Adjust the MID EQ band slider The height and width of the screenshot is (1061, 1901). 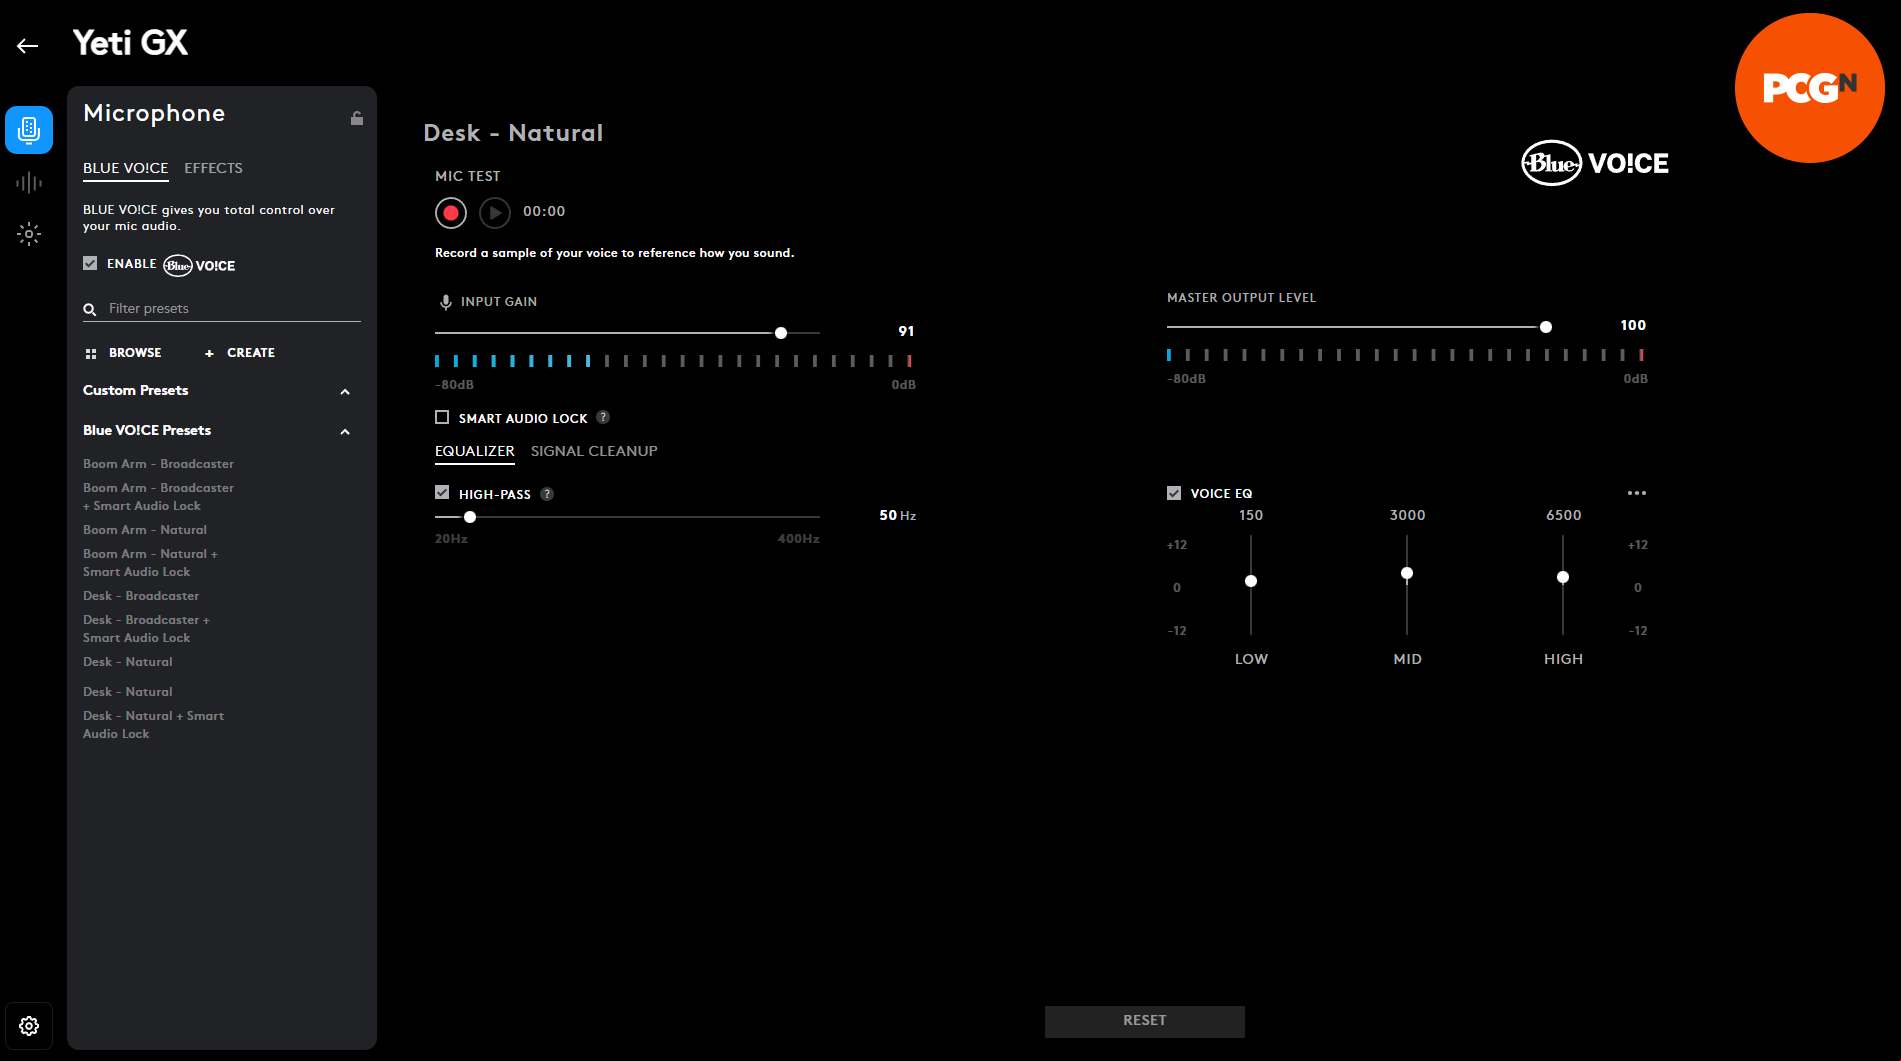1407,573
